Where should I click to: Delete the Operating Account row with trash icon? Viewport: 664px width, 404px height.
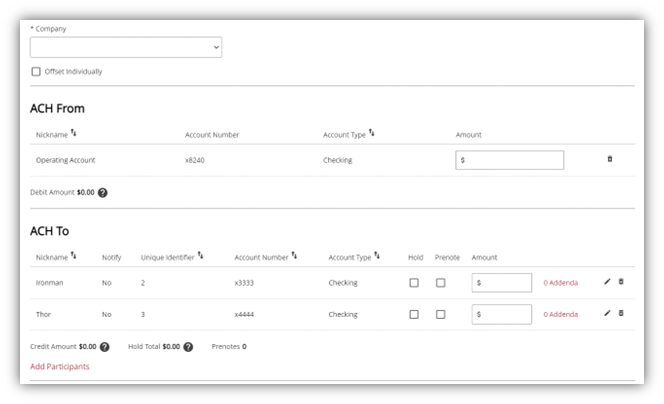(610, 159)
